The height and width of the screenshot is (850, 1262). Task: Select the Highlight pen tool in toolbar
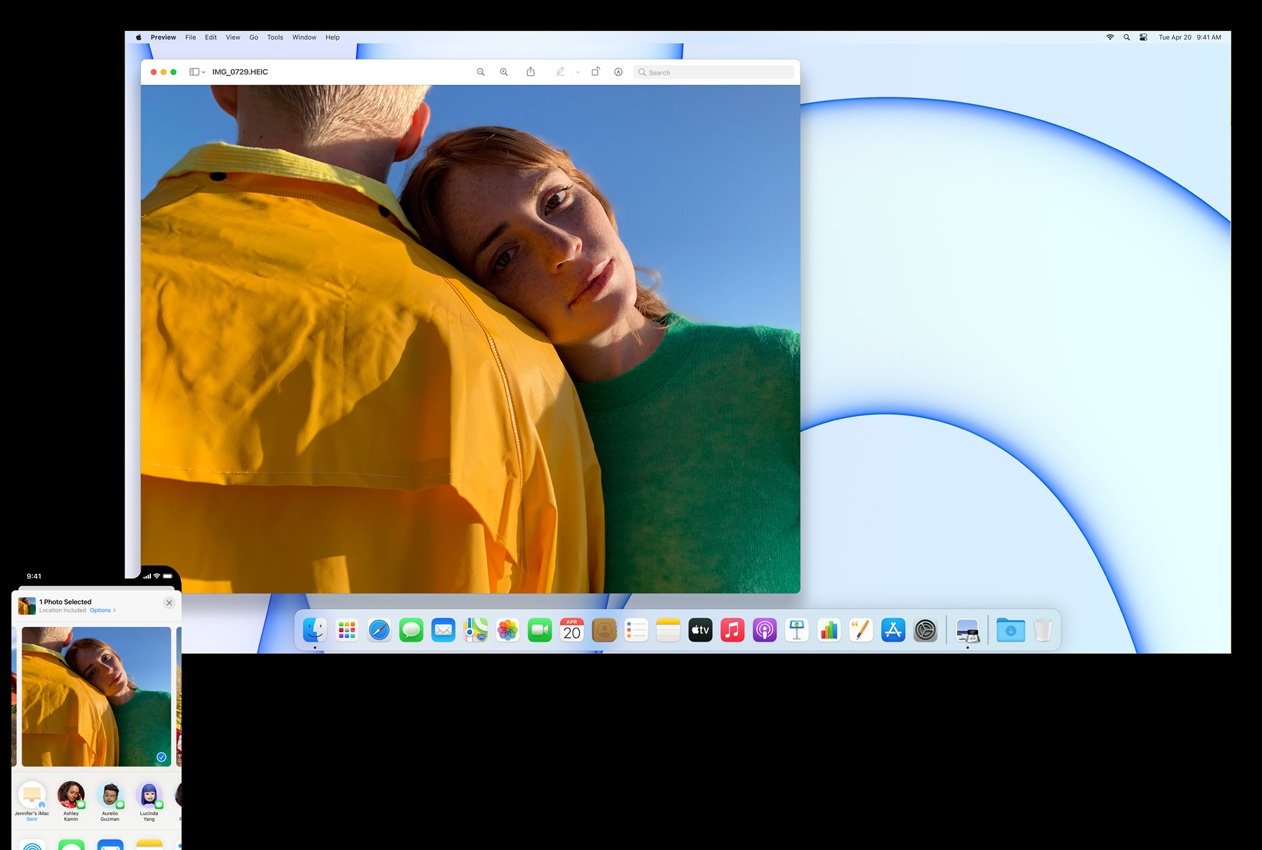(560, 72)
